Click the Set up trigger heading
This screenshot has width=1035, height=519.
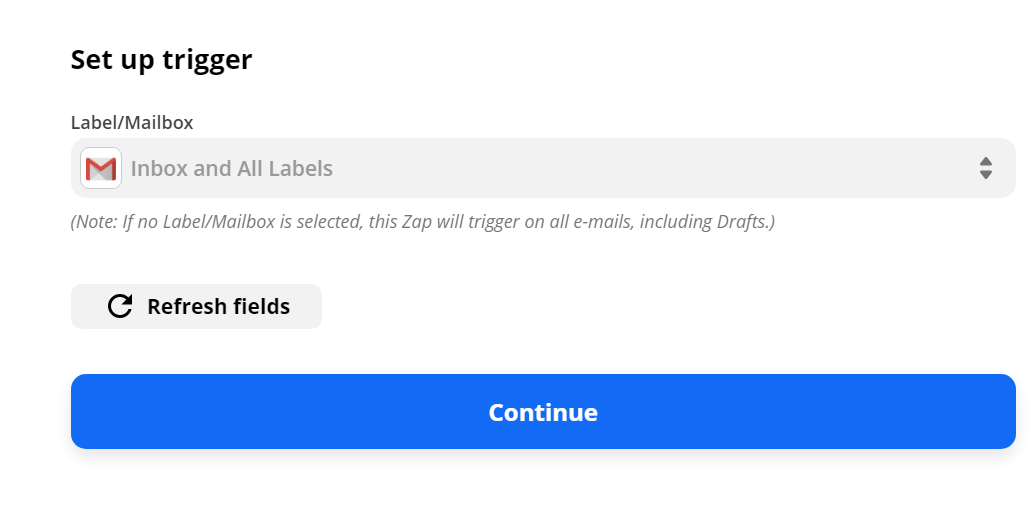[161, 60]
